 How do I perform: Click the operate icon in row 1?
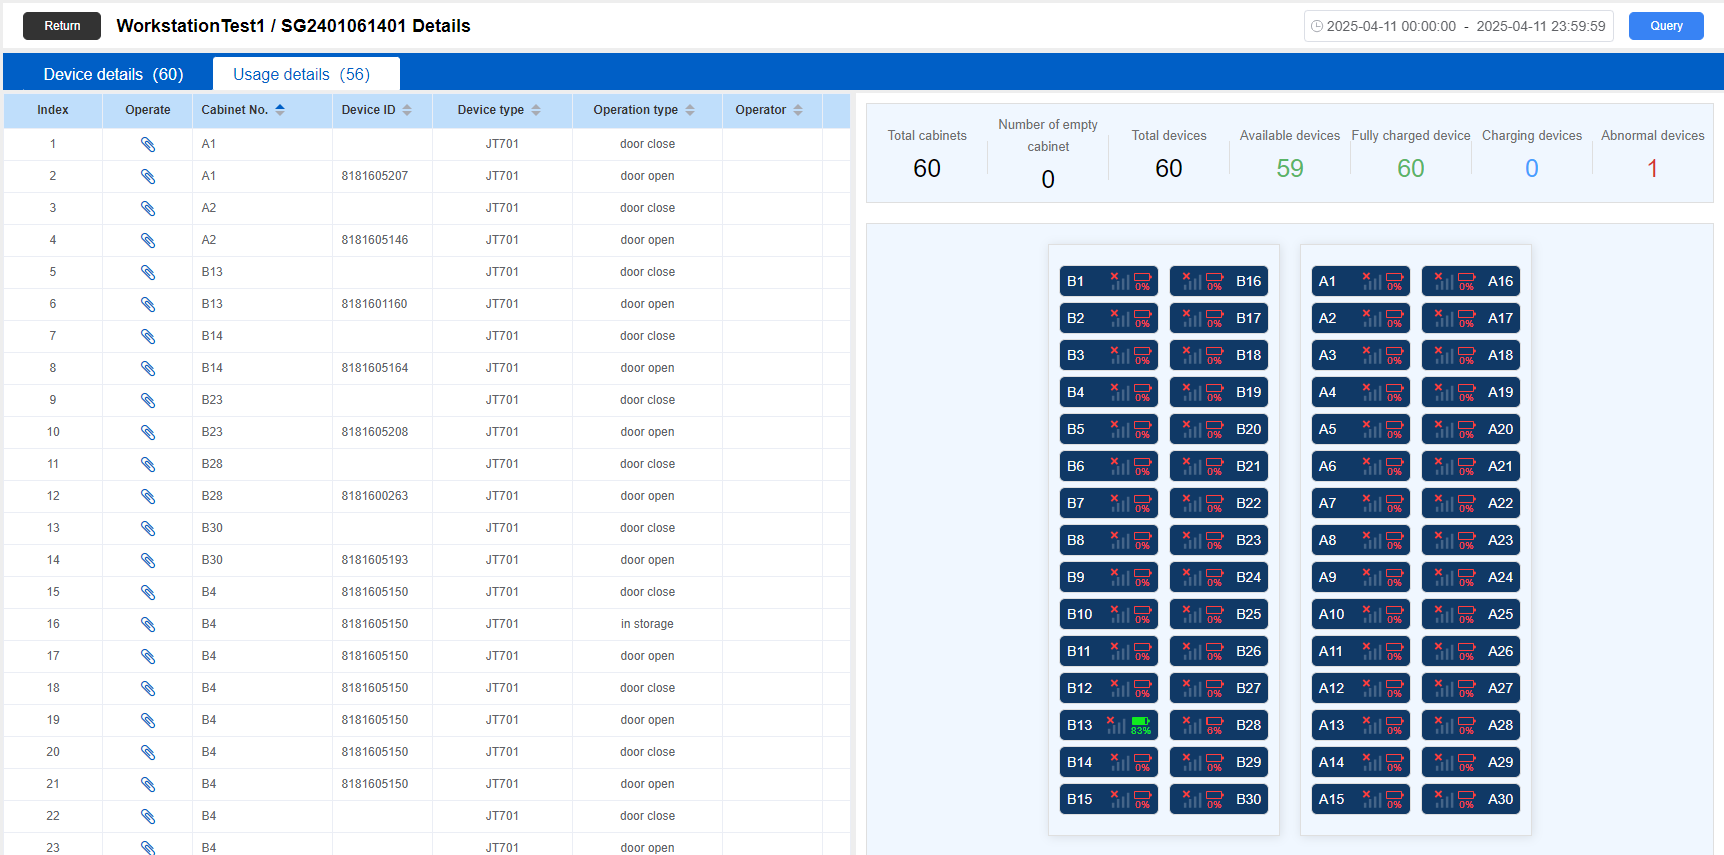click(148, 144)
